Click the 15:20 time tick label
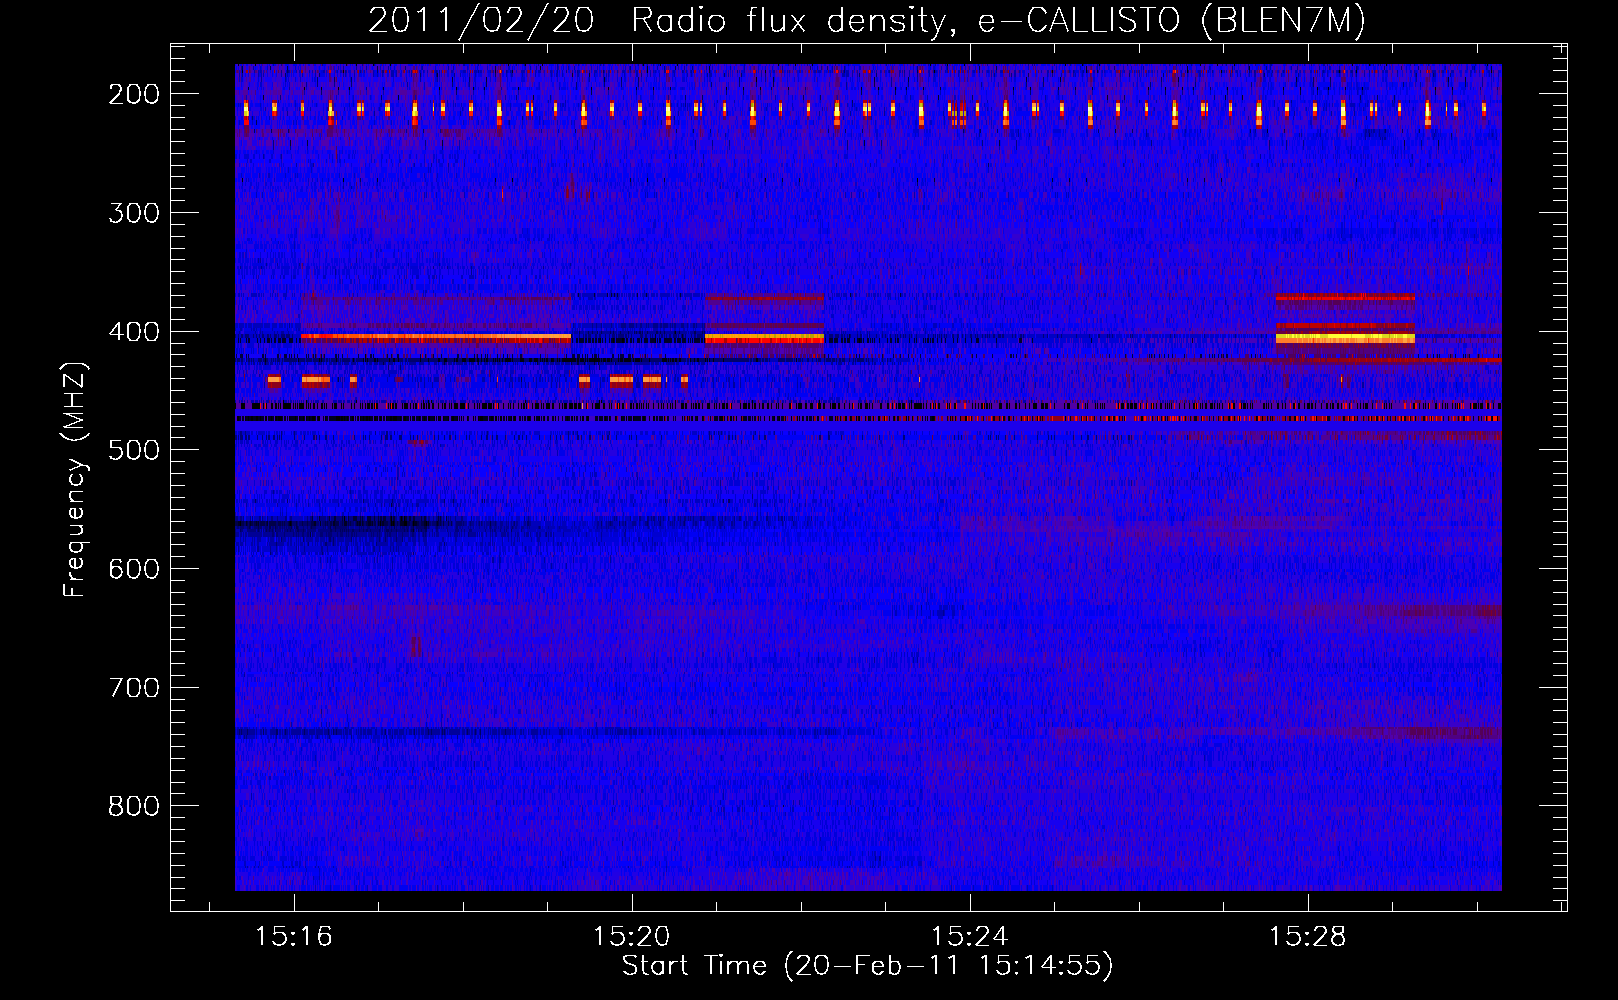1618x1000 pixels. pyautogui.click(x=631, y=937)
